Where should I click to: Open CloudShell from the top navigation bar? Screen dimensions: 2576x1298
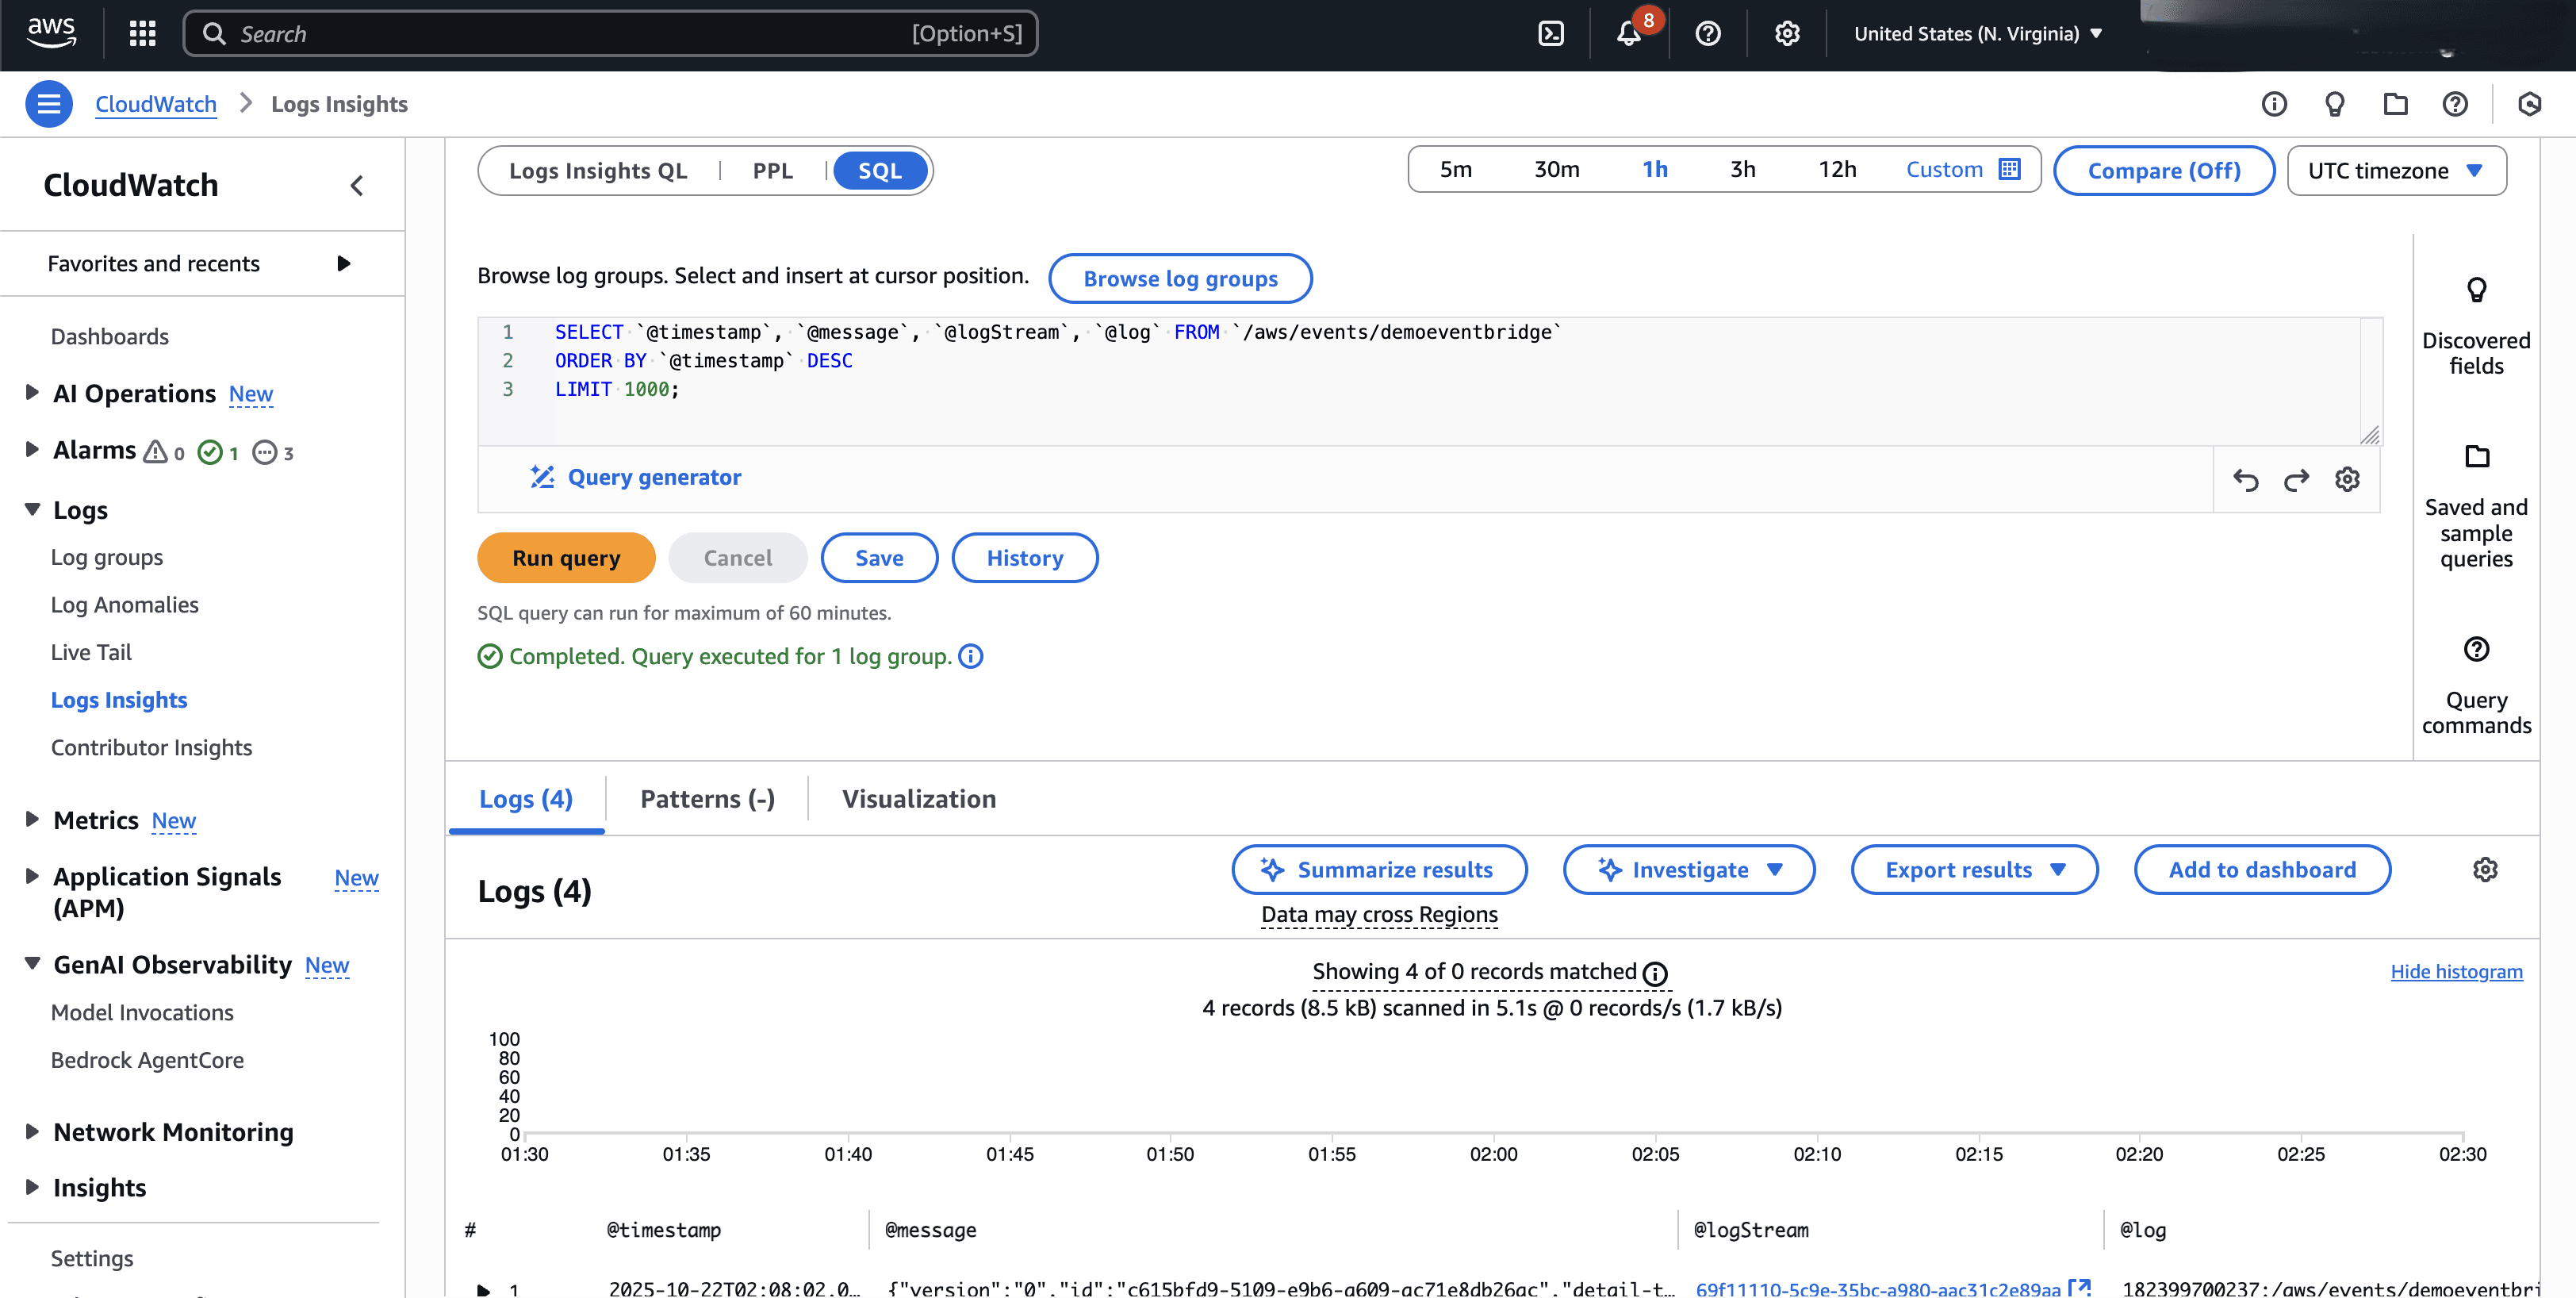click(1551, 33)
